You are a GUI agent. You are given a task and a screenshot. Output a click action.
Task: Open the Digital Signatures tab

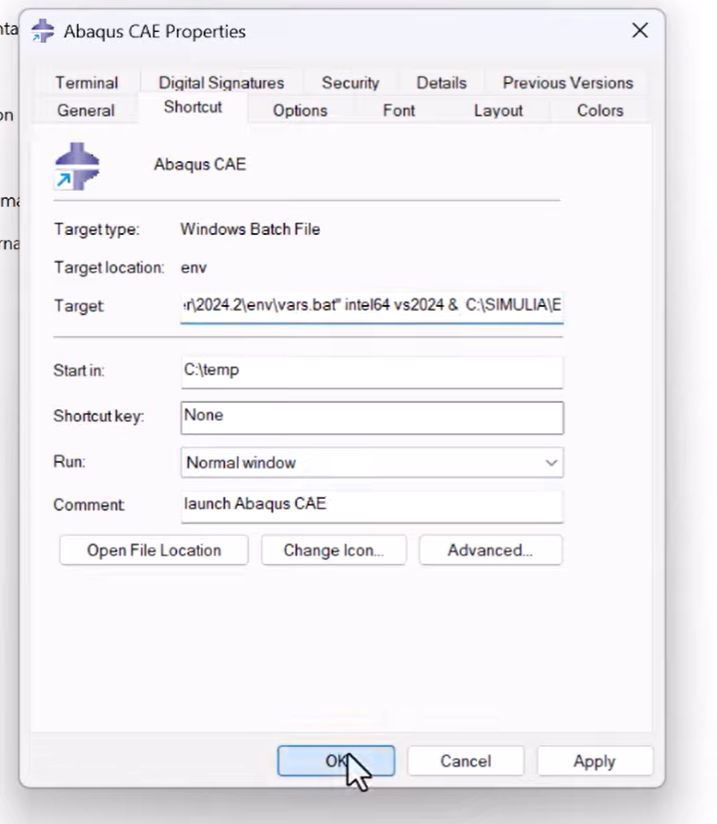tap(221, 83)
